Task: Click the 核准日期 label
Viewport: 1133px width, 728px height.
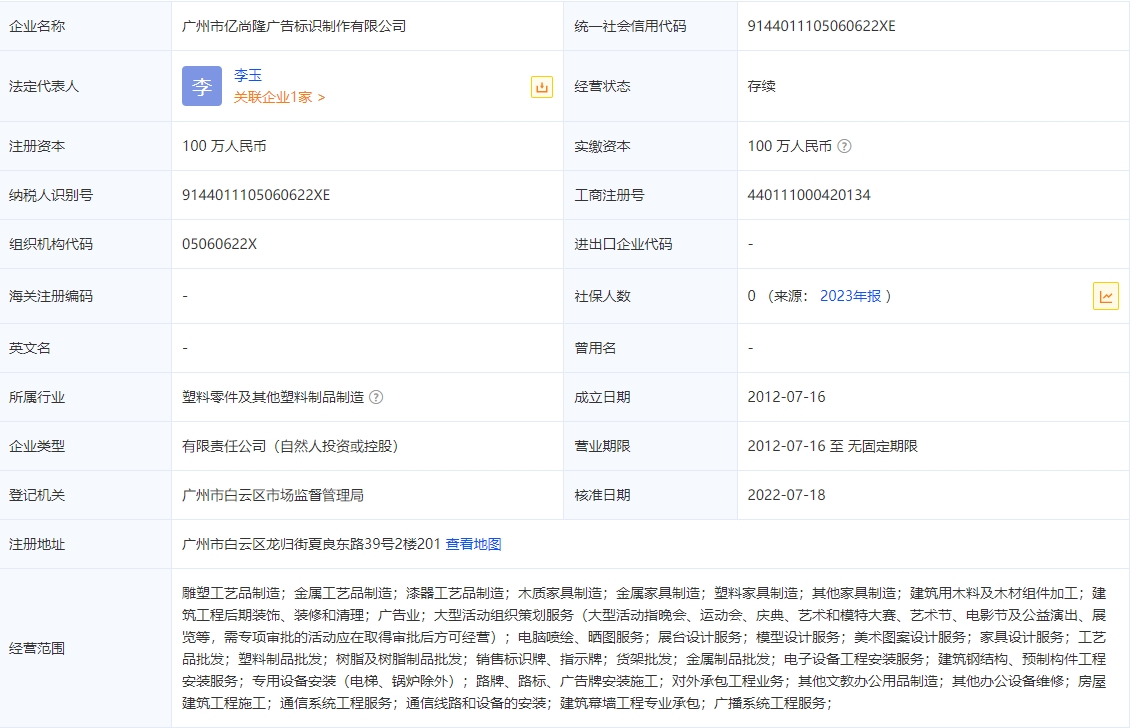Action: point(603,495)
